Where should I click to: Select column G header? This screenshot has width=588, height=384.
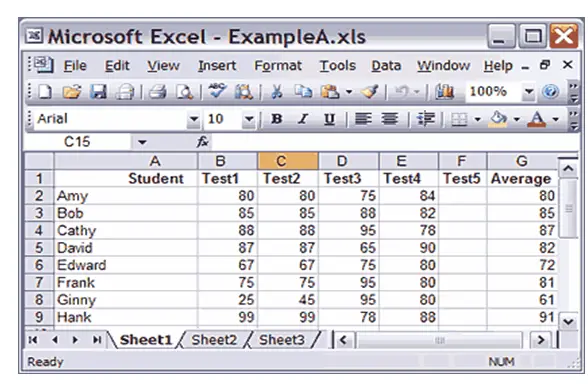coord(522,161)
